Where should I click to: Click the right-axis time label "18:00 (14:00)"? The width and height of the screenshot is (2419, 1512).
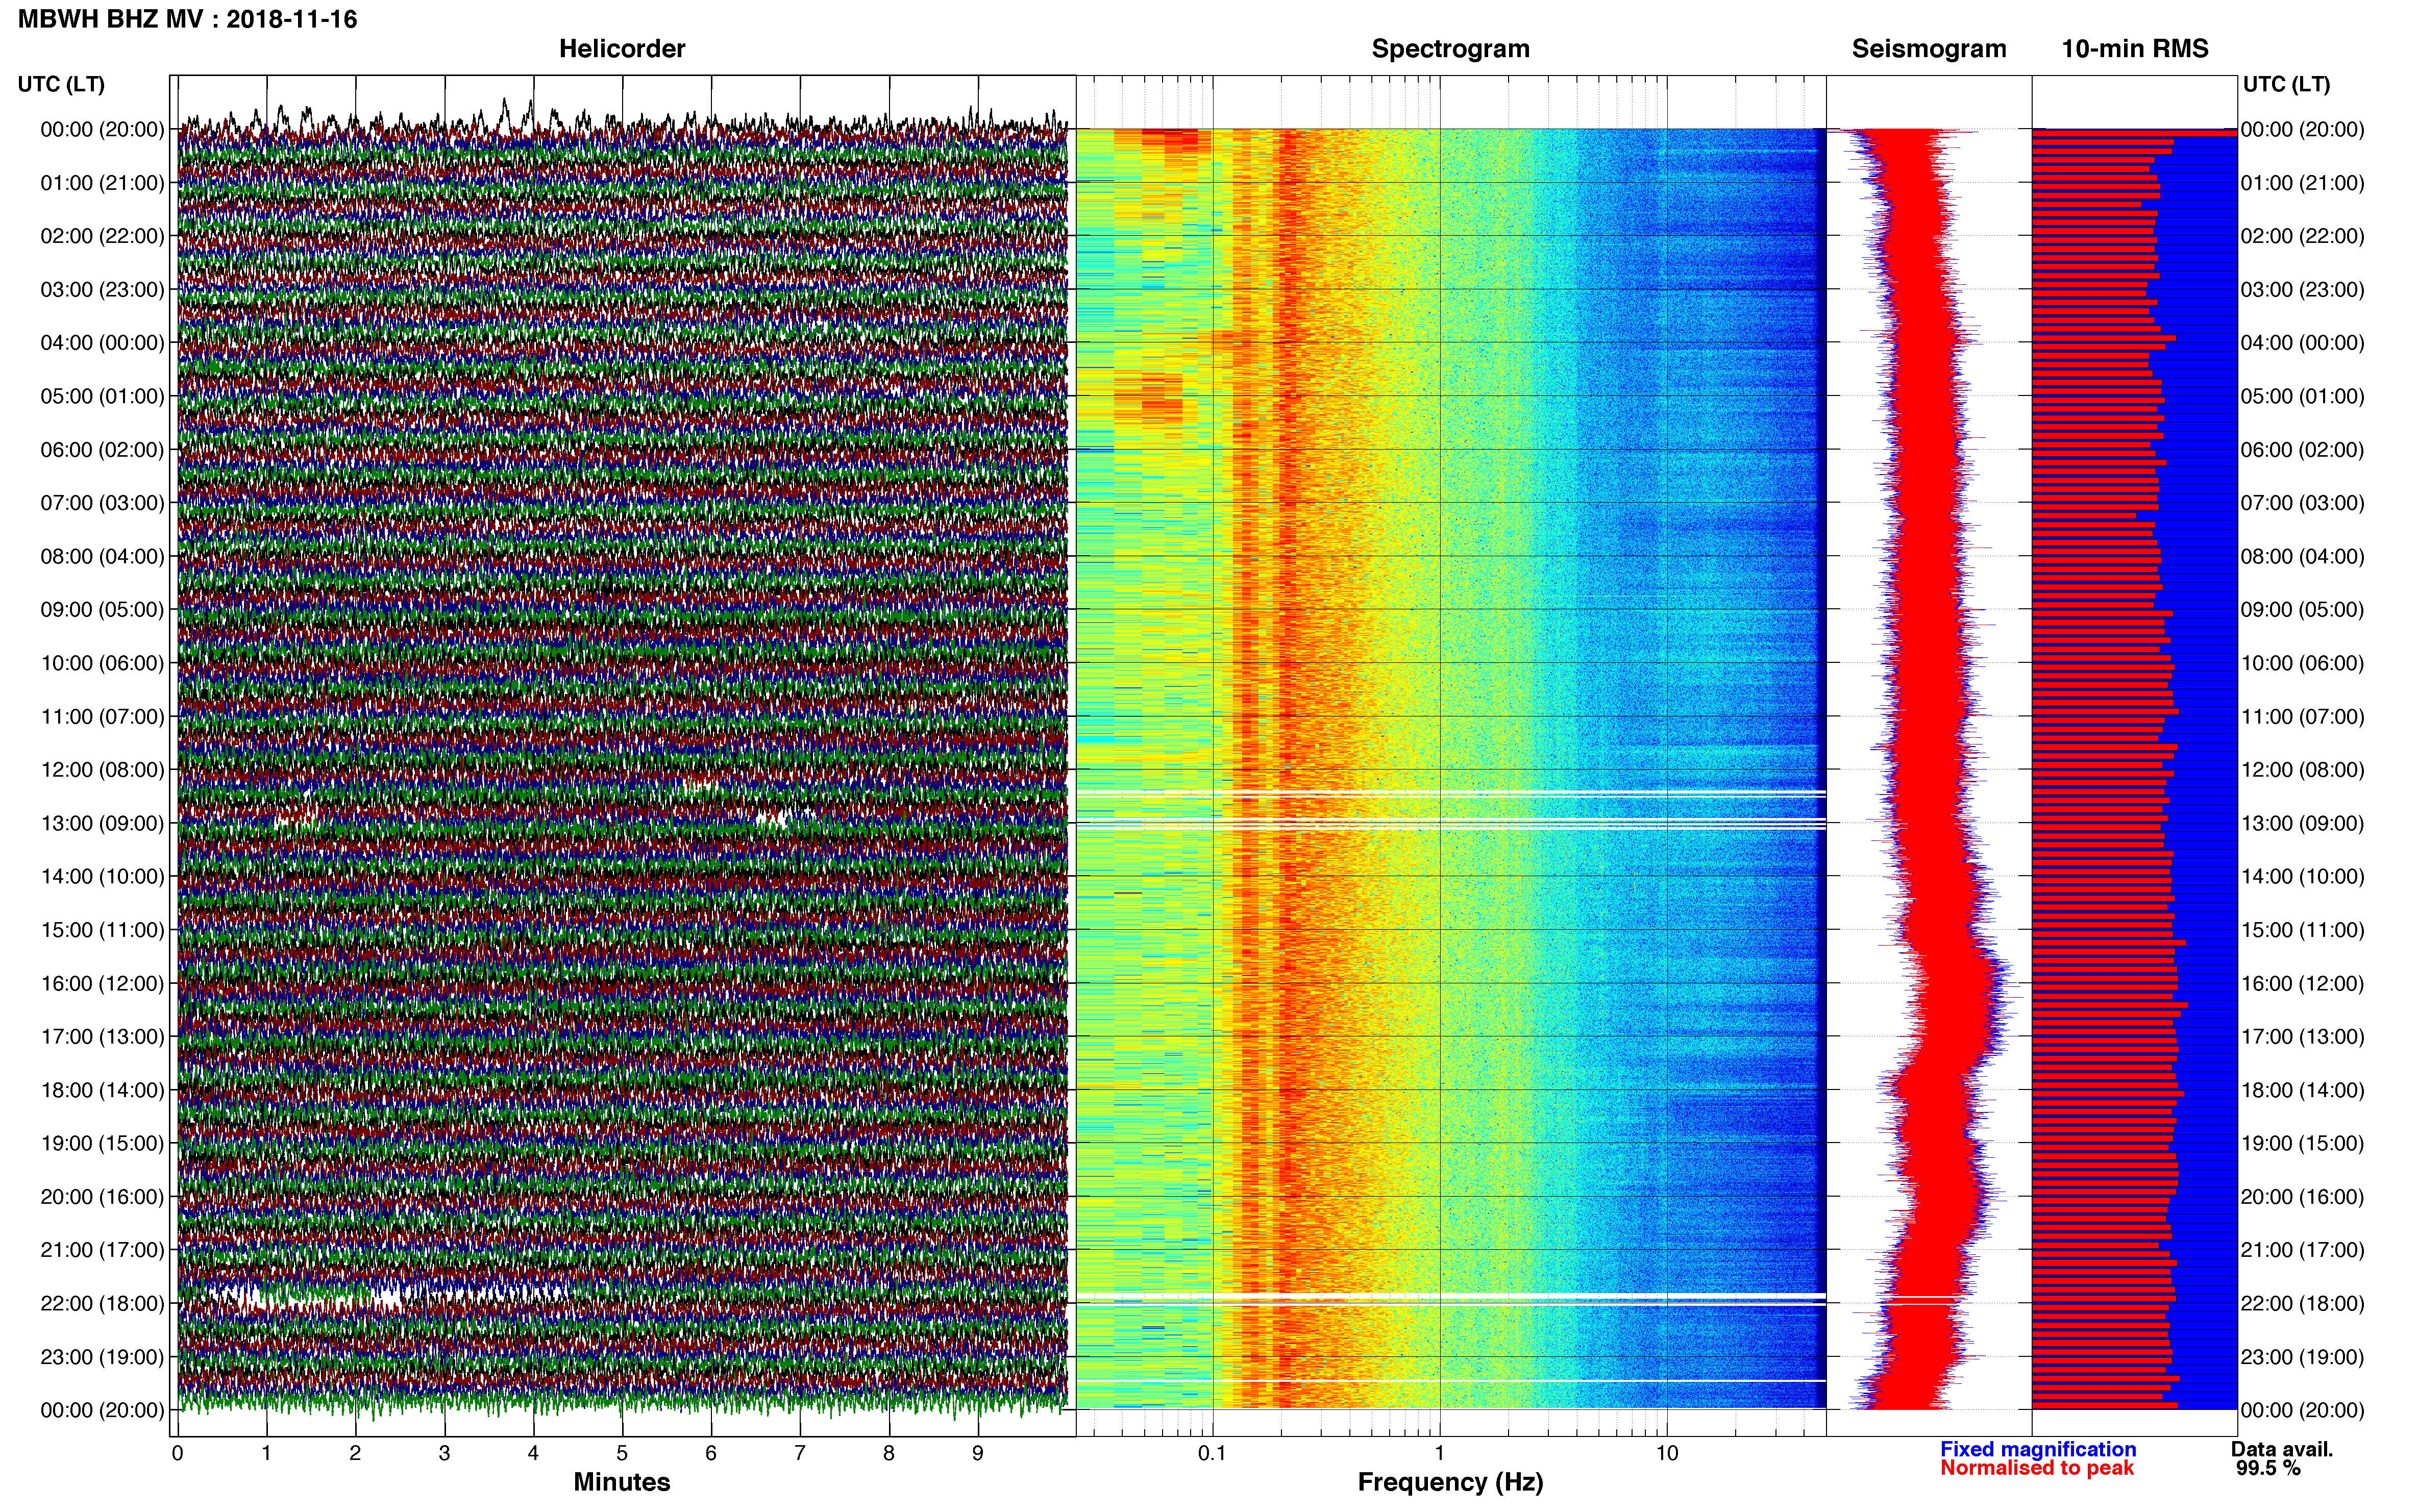tap(2303, 1090)
